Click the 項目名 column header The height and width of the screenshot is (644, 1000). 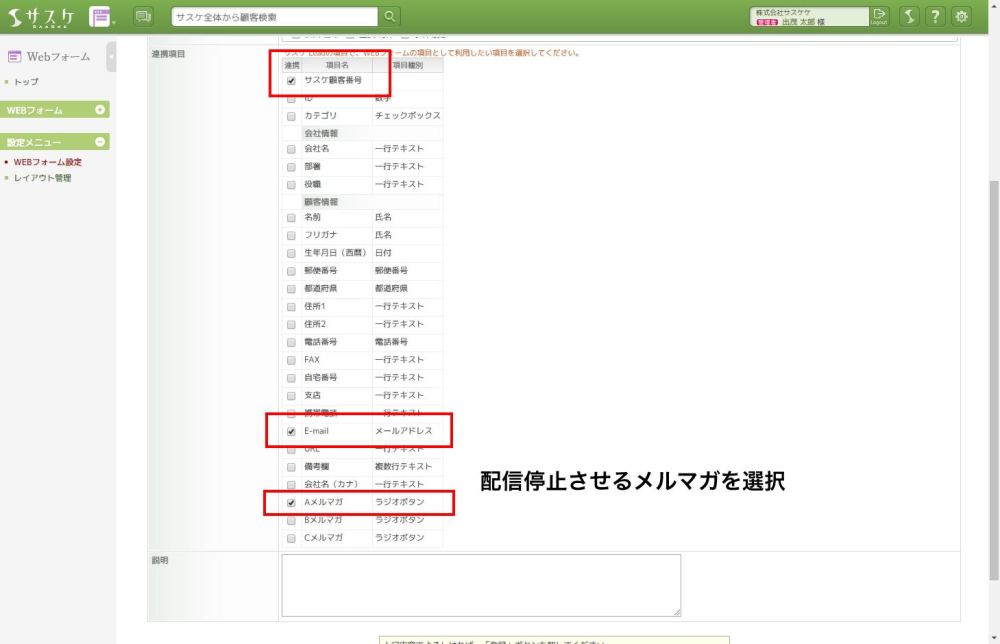[x=337, y=65]
